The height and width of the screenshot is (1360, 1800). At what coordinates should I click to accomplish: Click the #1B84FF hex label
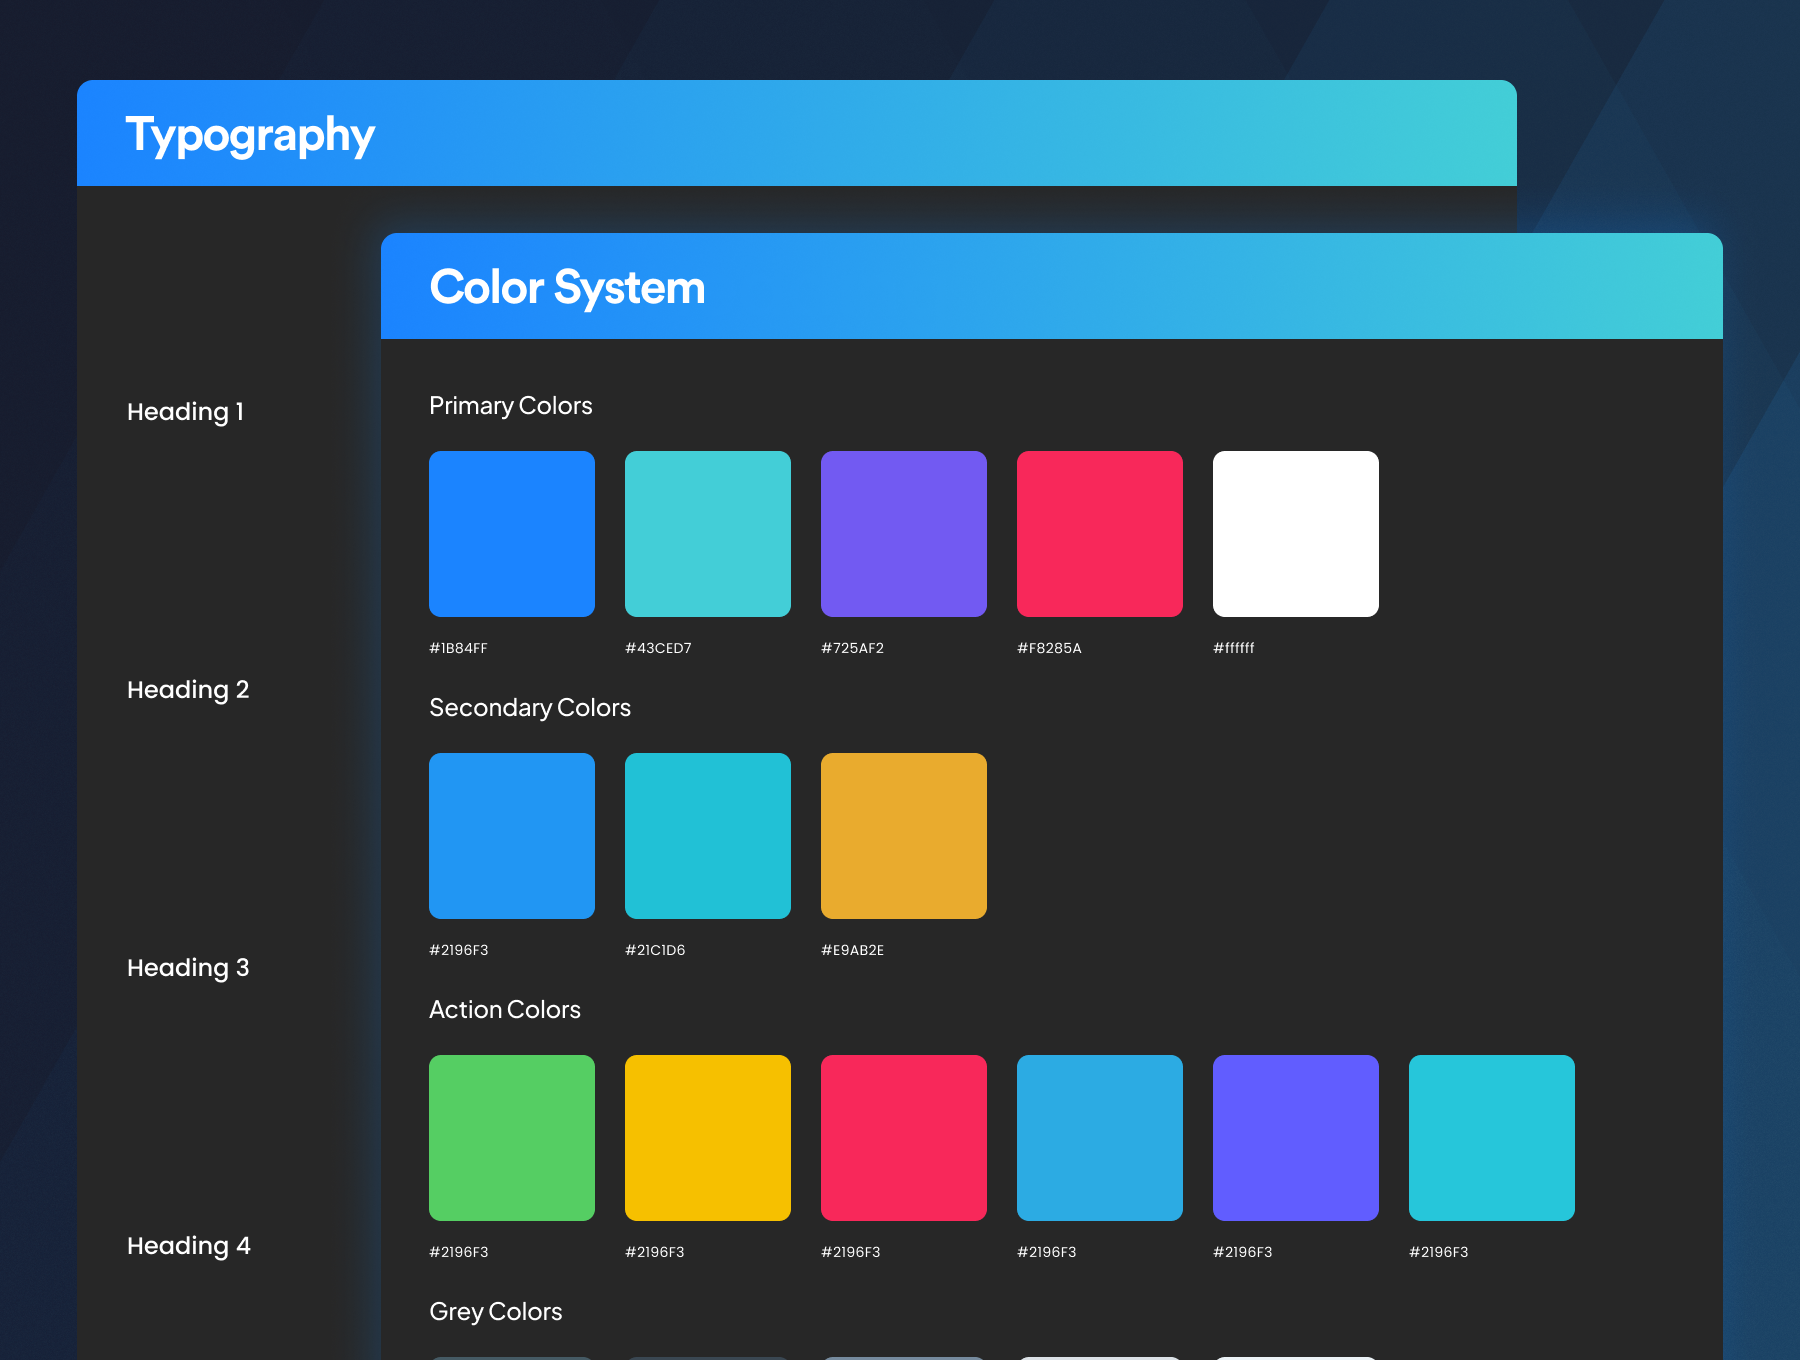pos(458,648)
